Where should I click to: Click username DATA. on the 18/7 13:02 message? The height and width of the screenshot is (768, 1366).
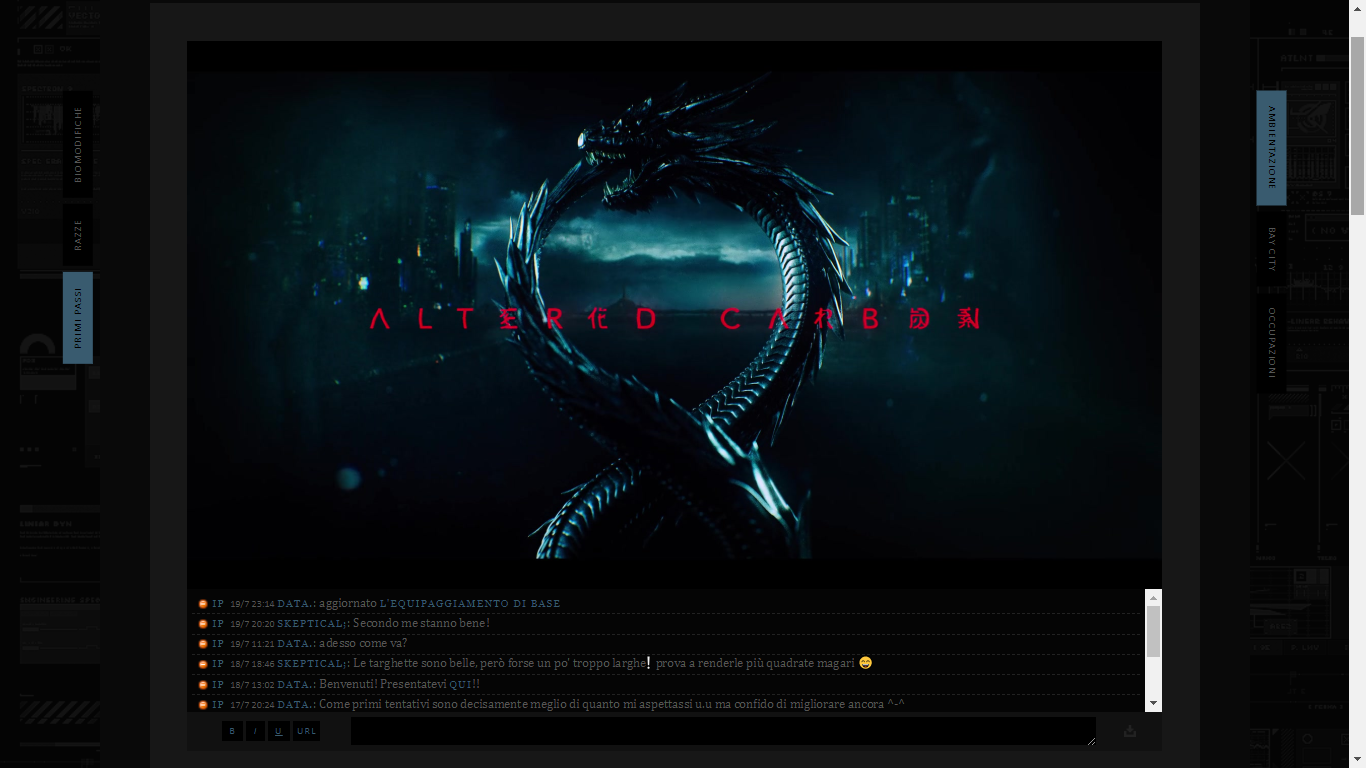tap(295, 685)
